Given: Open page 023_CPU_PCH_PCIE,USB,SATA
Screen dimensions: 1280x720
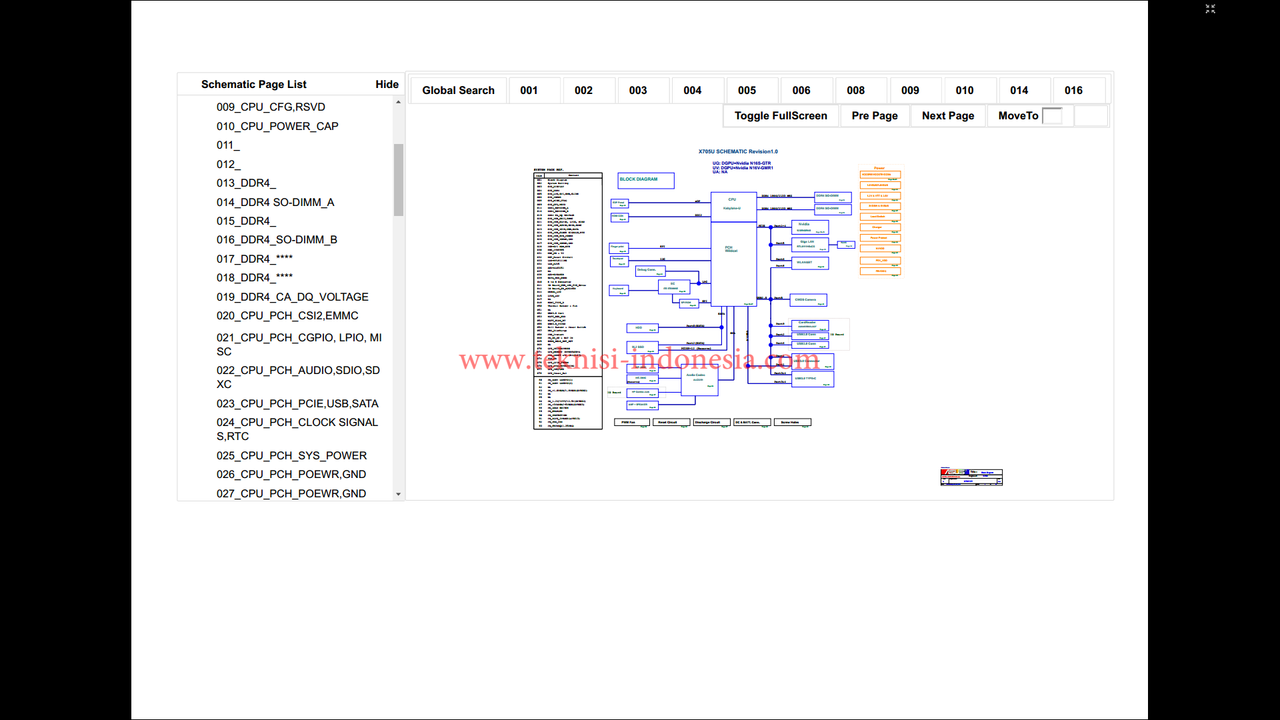Looking at the screenshot, I should 297,404.
